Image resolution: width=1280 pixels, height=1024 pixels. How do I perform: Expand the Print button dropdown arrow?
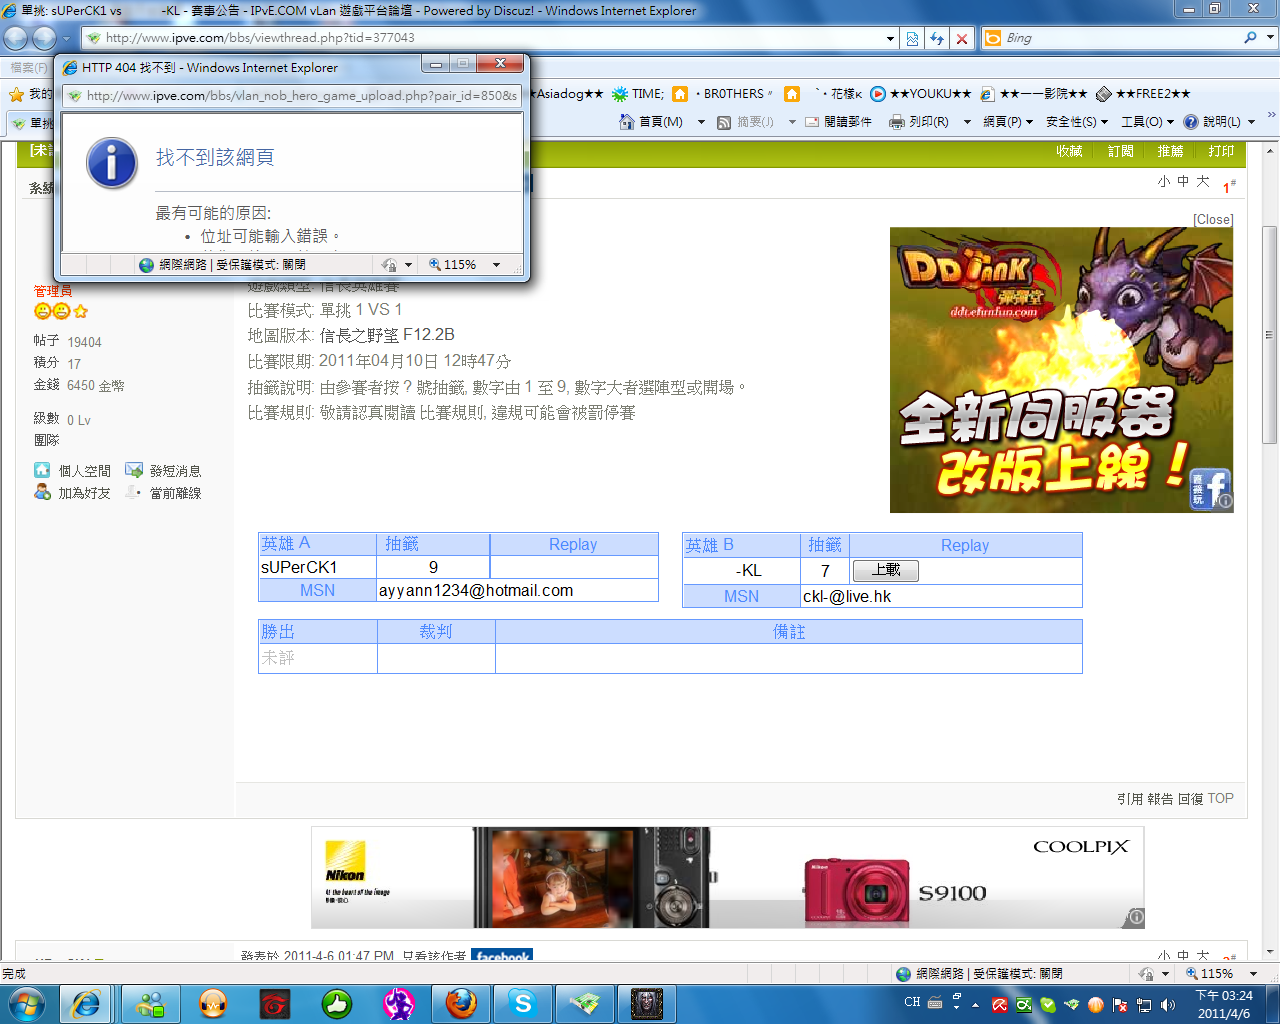coord(967,122)
